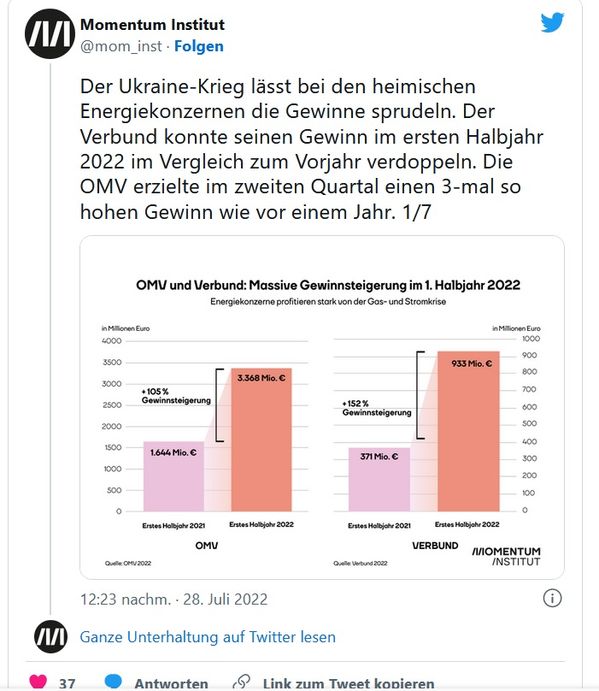Click the tweet info icon
The height and width of the screenshot is (691, 599).
pos(552,598)
